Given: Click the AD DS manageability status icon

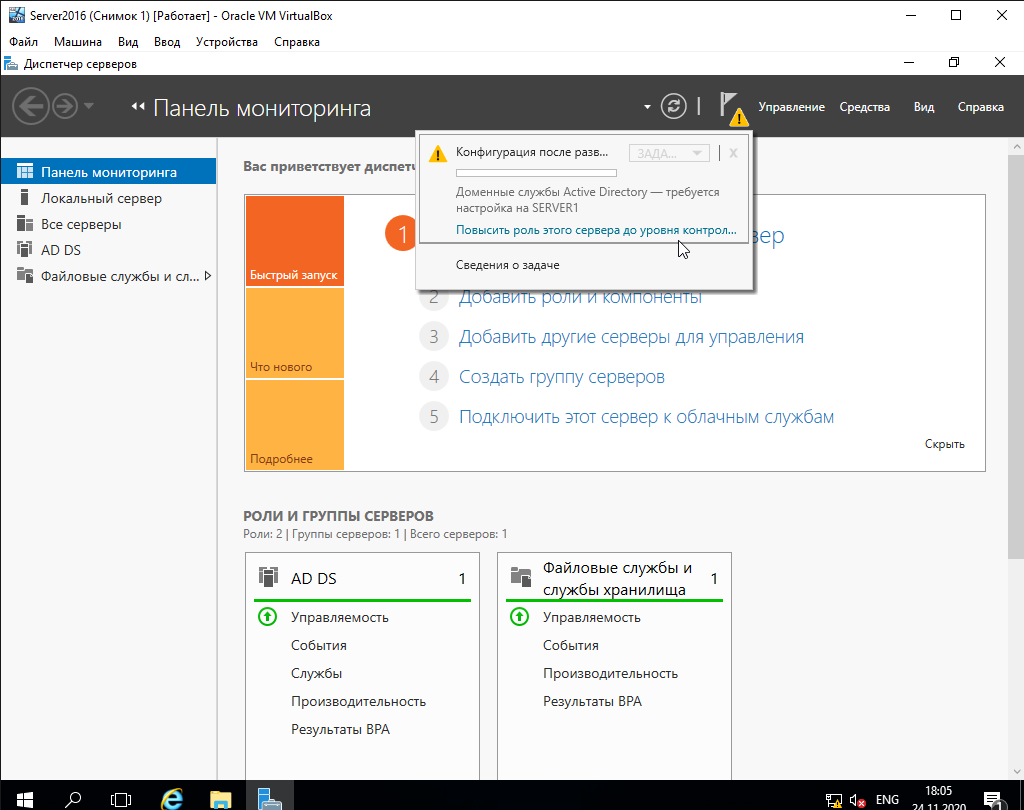Looking at the screenshot, I should point(267,617).
